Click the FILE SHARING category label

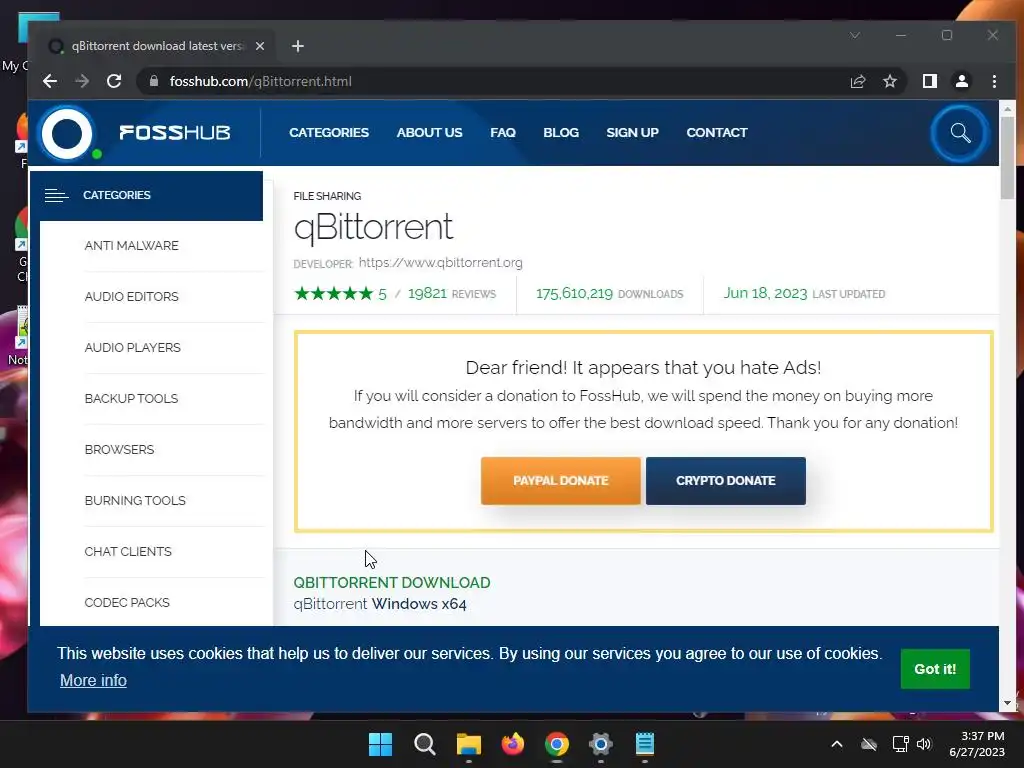(x=327, y=196)
